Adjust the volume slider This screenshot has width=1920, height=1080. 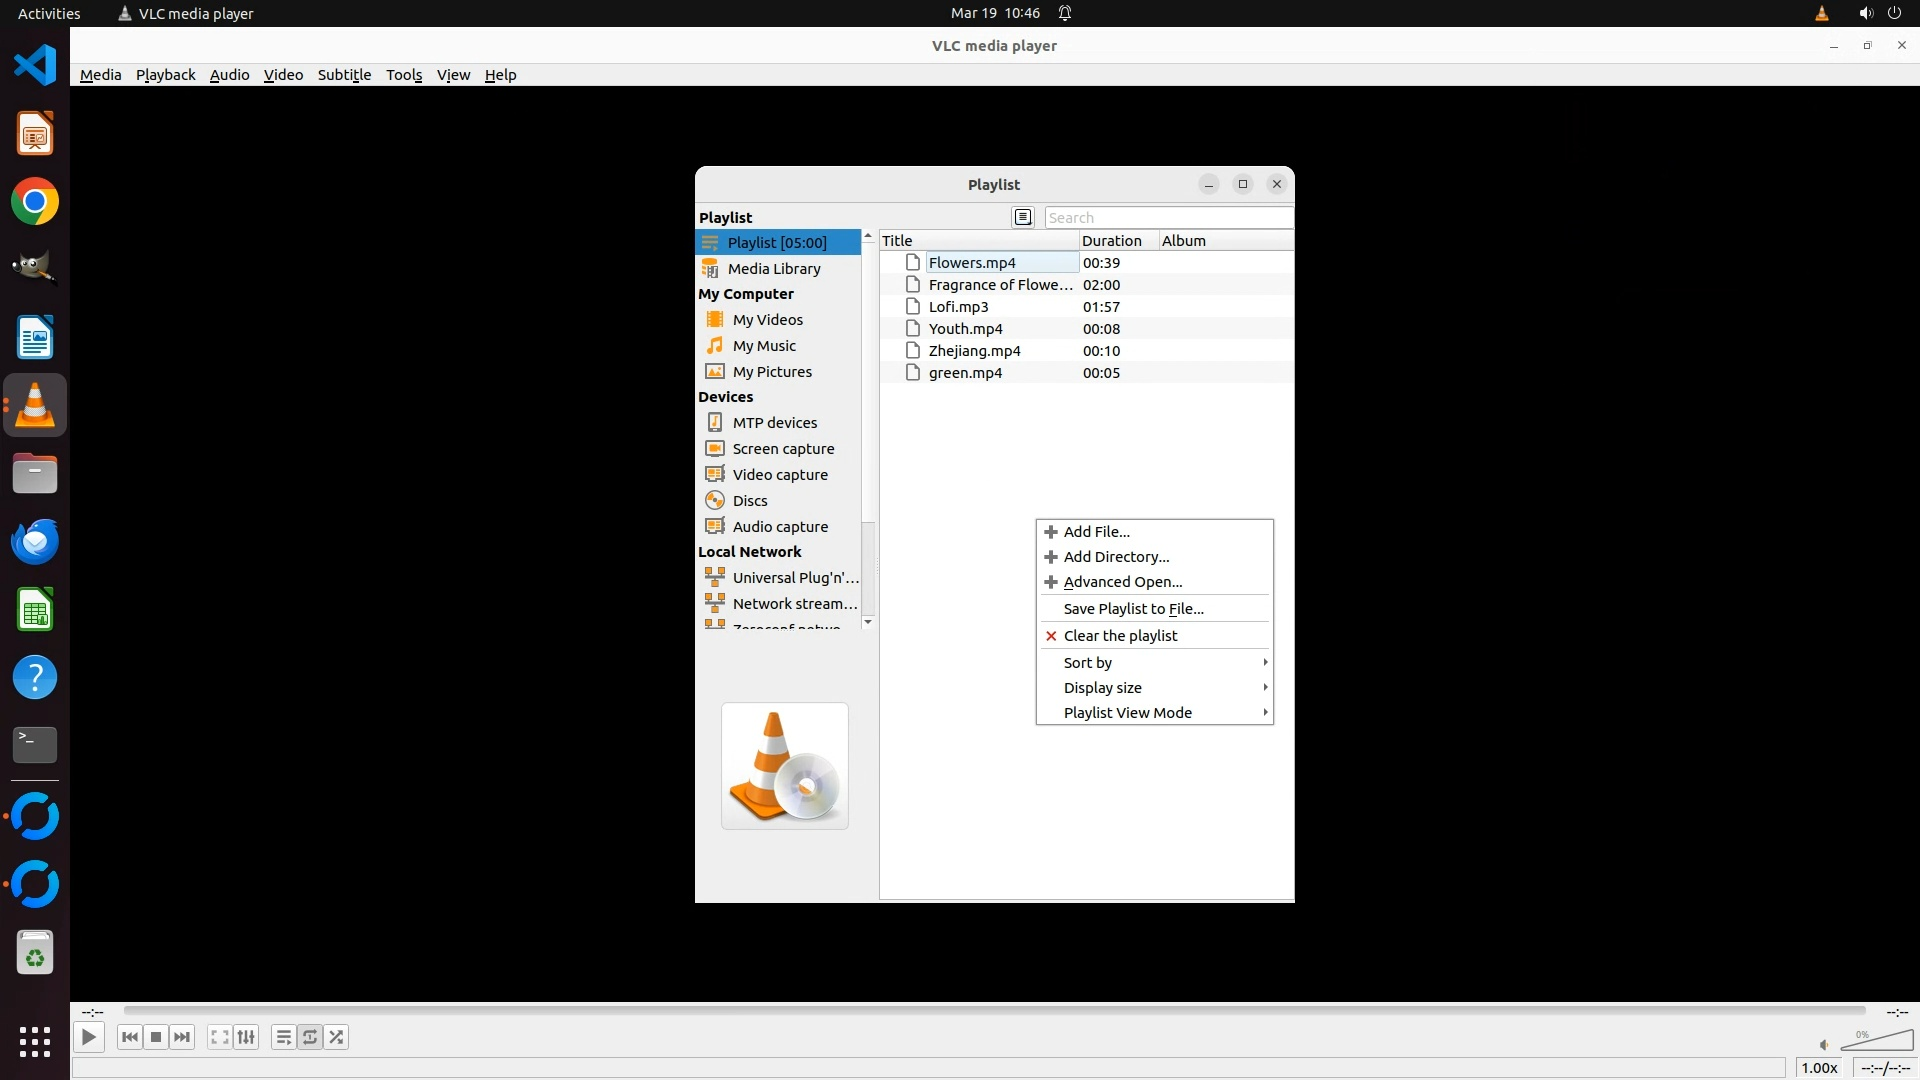[x=1877, y=1041]
